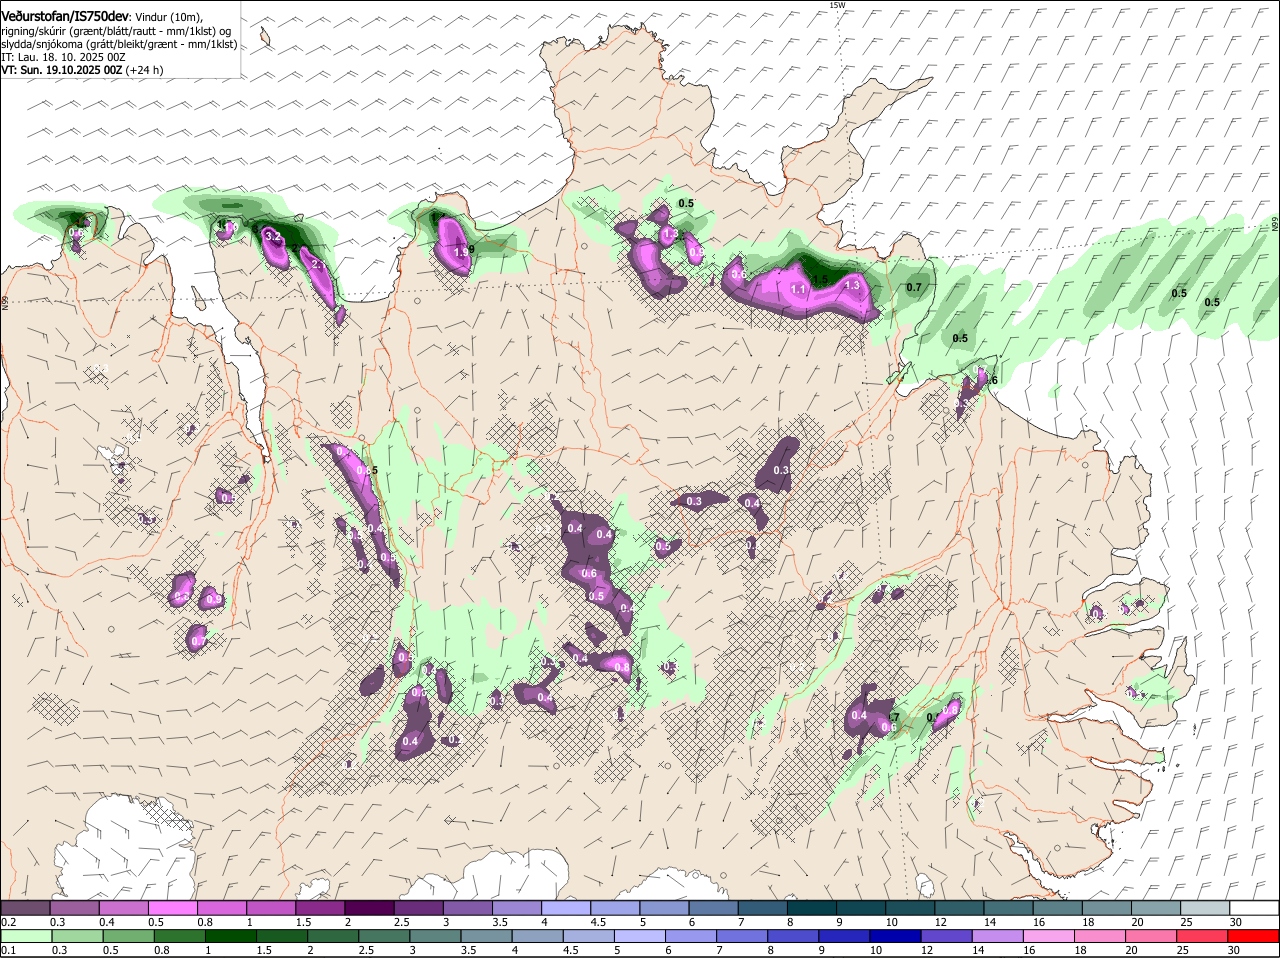Pick the upper legend swatch between 1 and 1.5
This screenshot has width=1280, height=958.
(270, 907)
